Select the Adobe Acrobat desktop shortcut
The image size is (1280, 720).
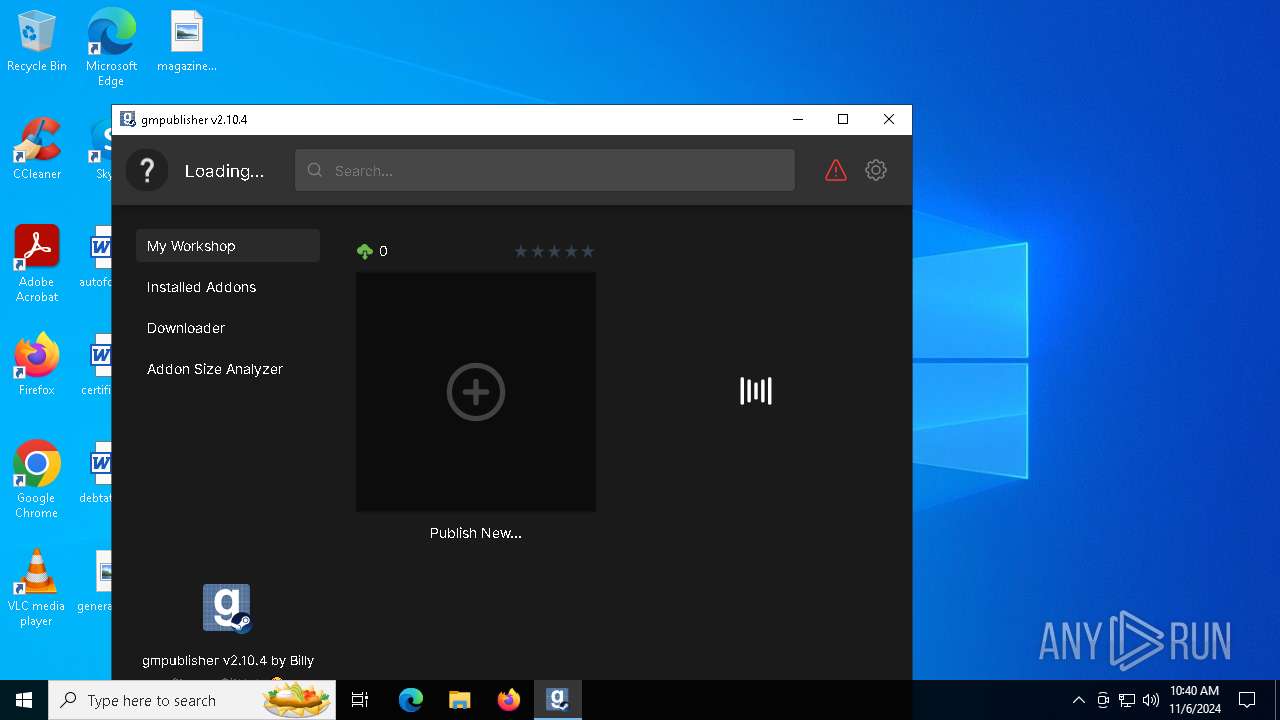pos(37,264)
